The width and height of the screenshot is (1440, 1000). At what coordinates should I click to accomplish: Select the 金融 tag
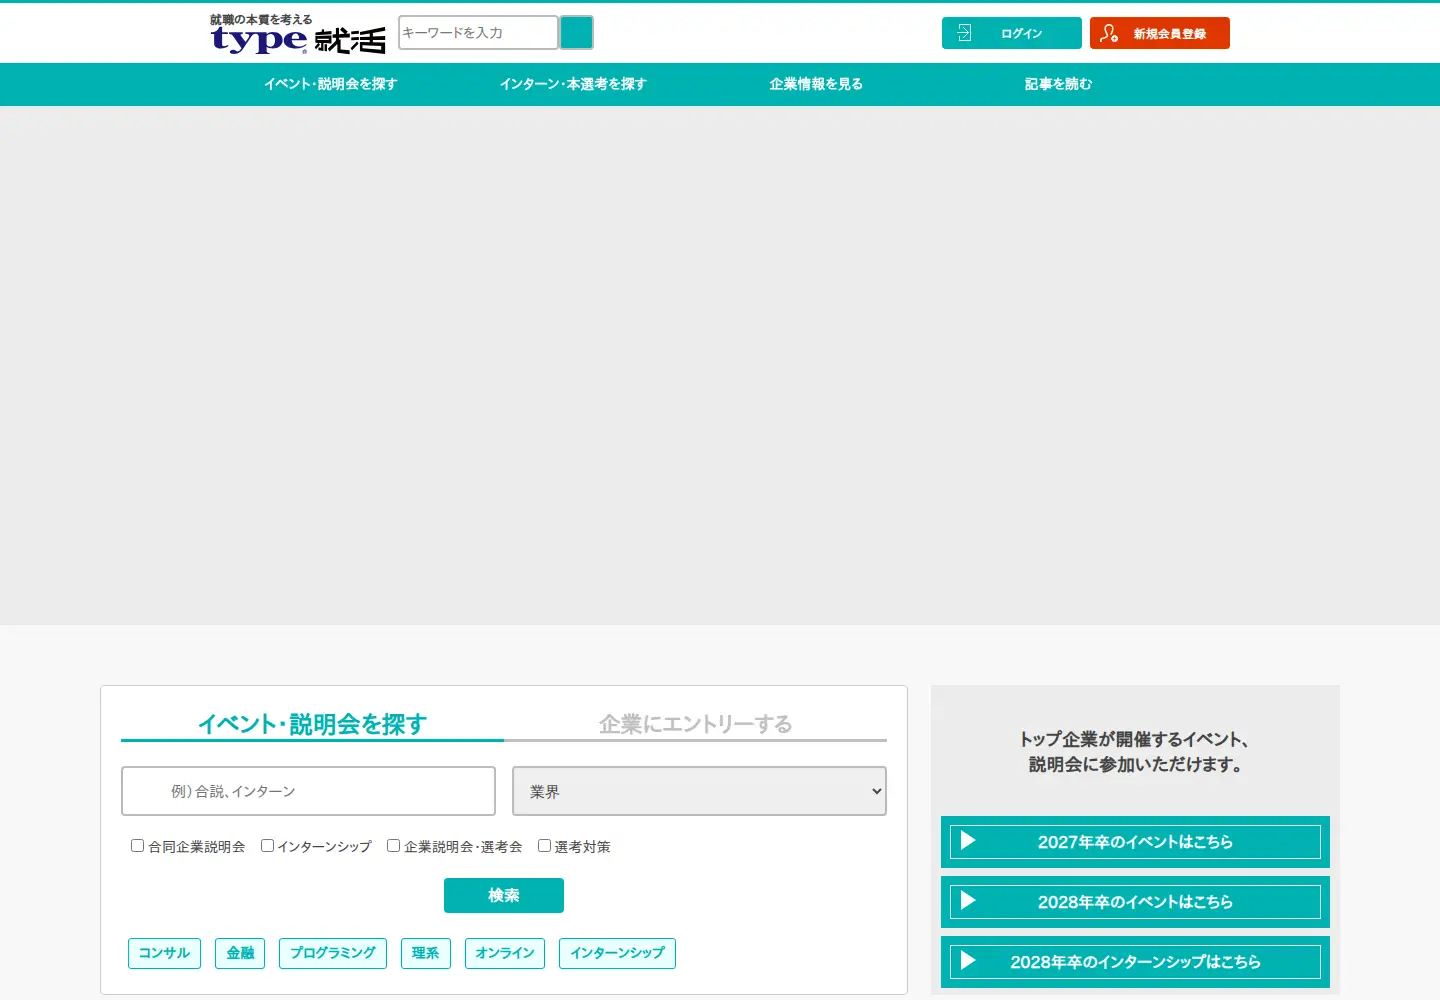[x=240, y=953]
